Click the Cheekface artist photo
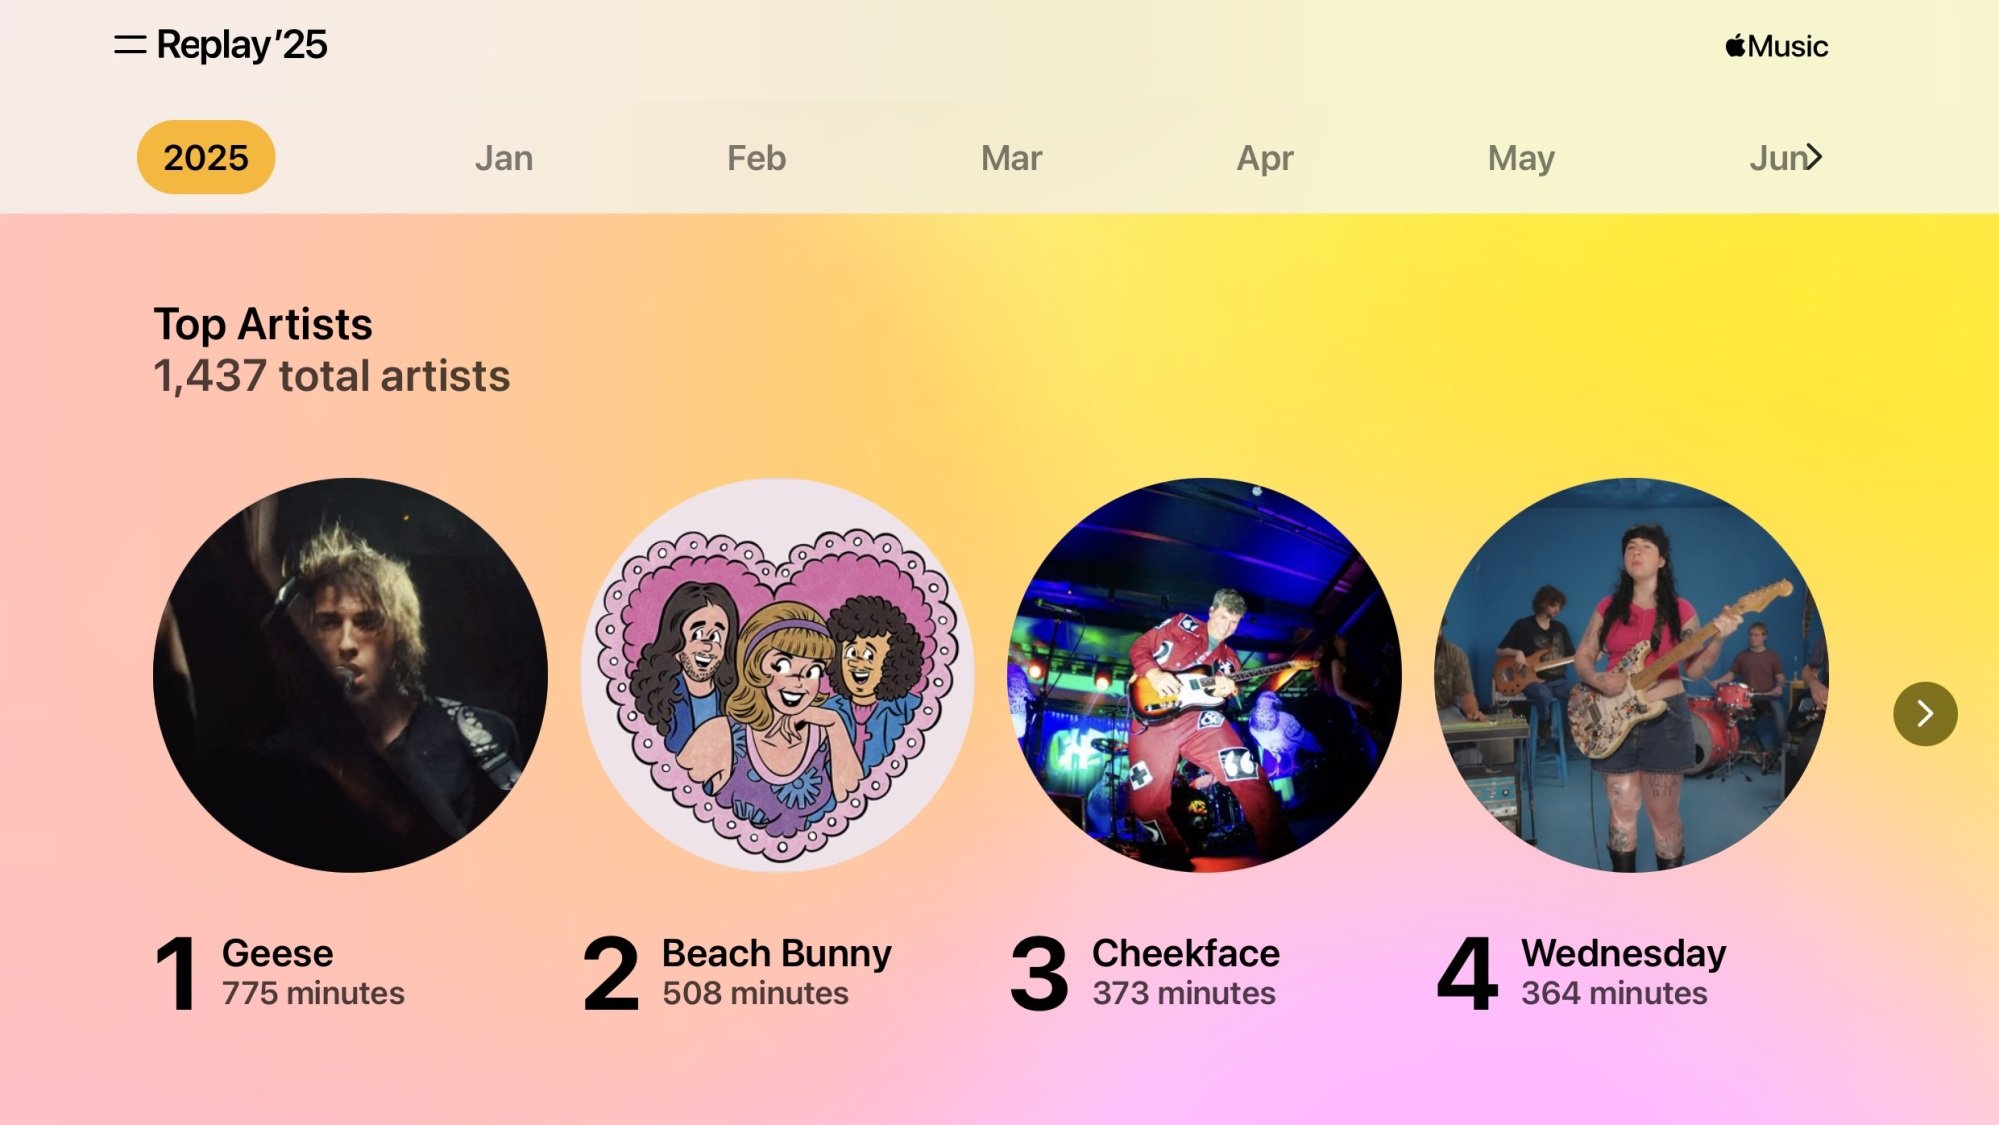The image size is (1999, 1125). tap(1204, 675)
